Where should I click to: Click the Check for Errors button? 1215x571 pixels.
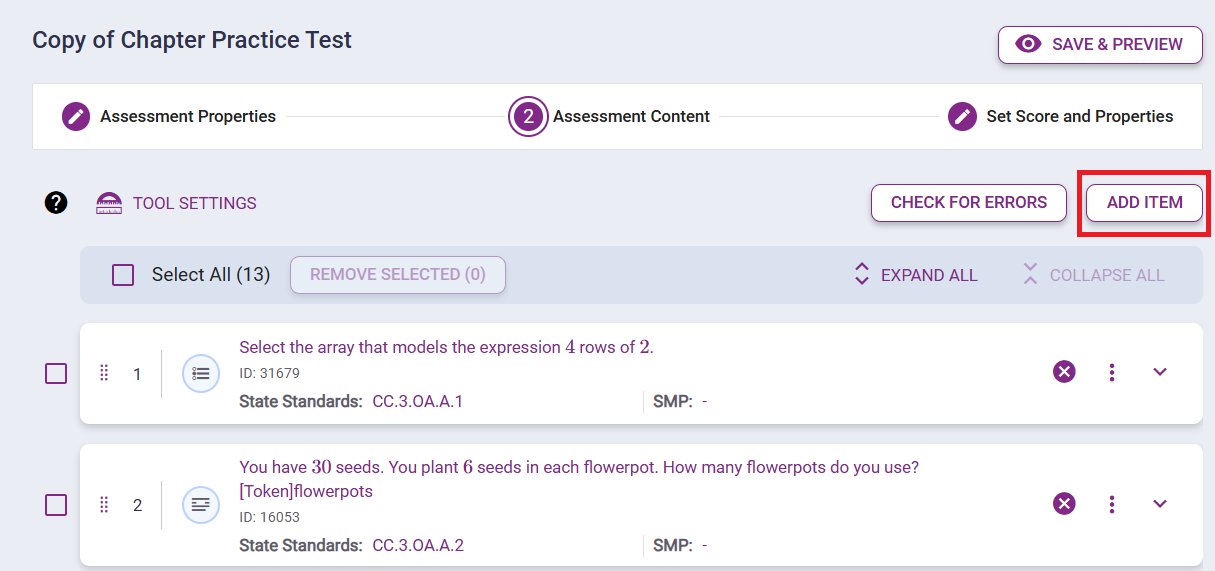click(968, 203)
